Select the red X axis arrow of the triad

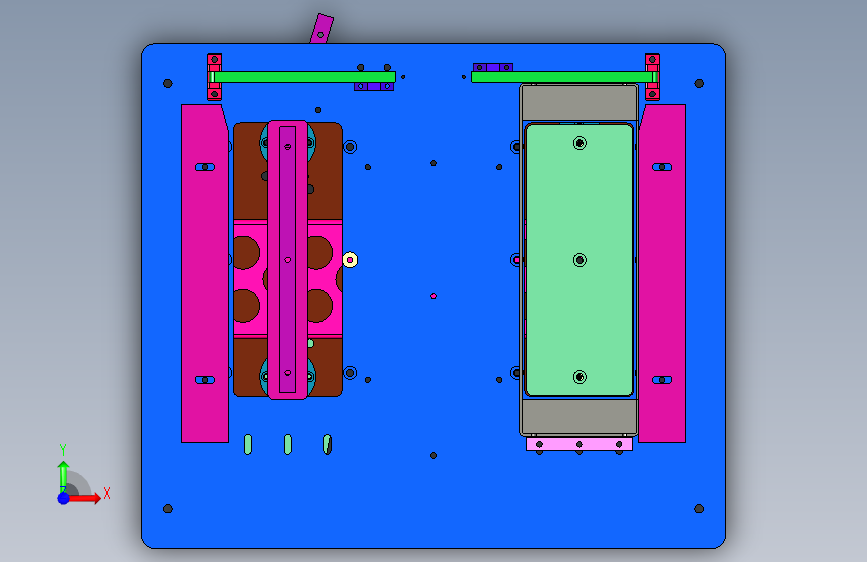pyautogui.click(x=84, y=498)
